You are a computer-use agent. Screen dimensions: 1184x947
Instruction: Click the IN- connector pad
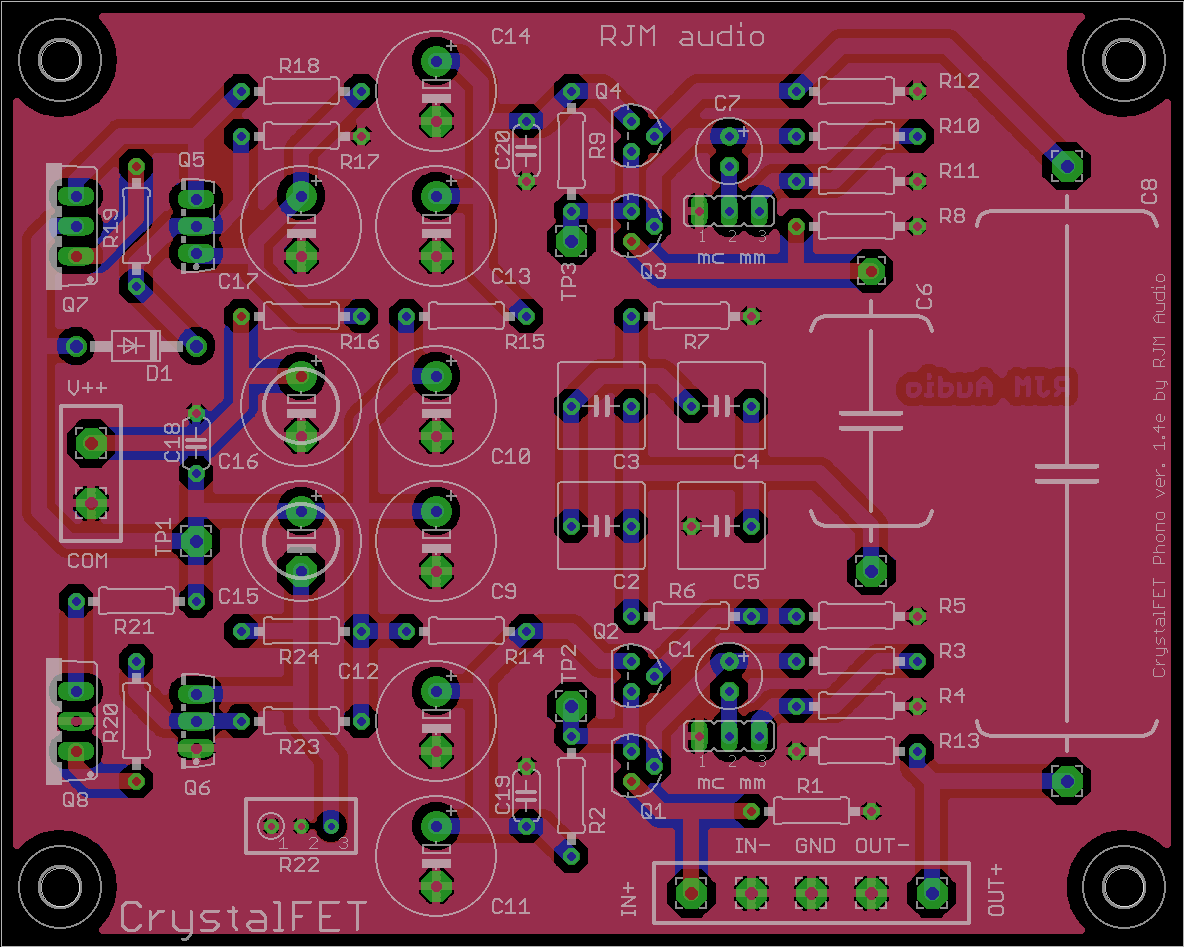pyautogui.click(x=751, y=893)
